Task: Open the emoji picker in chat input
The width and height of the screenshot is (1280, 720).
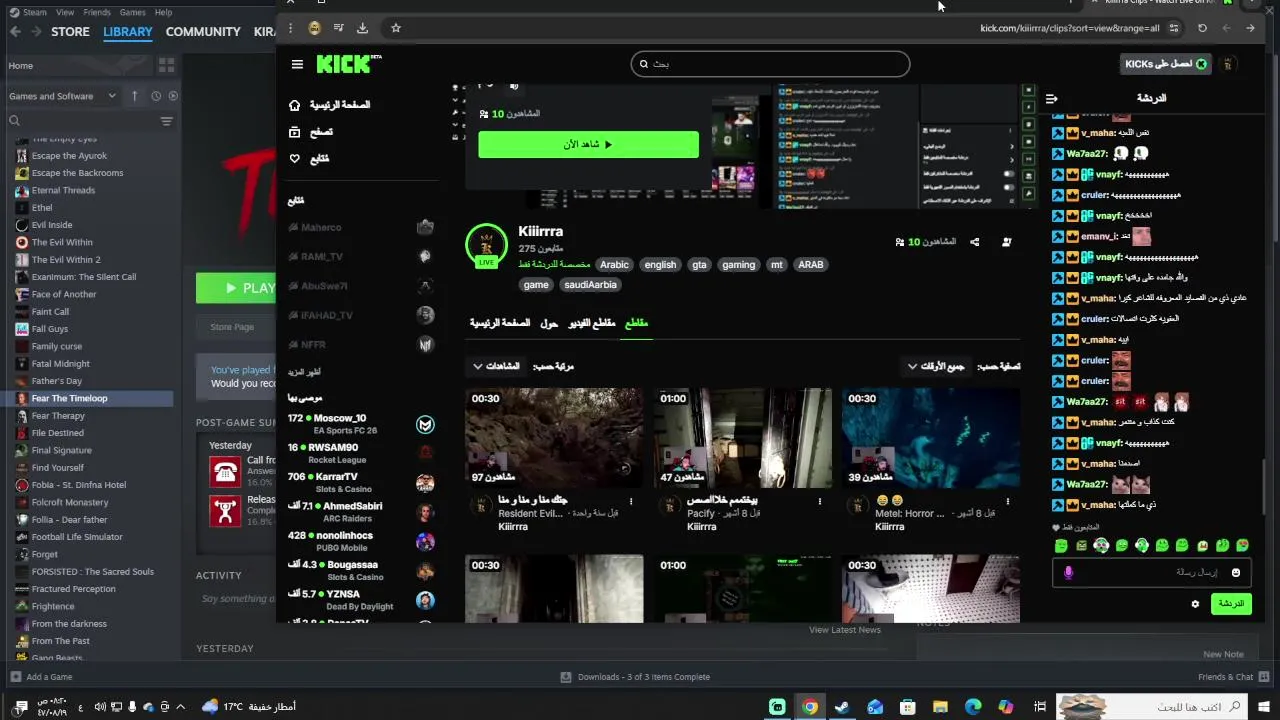Action: [1236, 573]
